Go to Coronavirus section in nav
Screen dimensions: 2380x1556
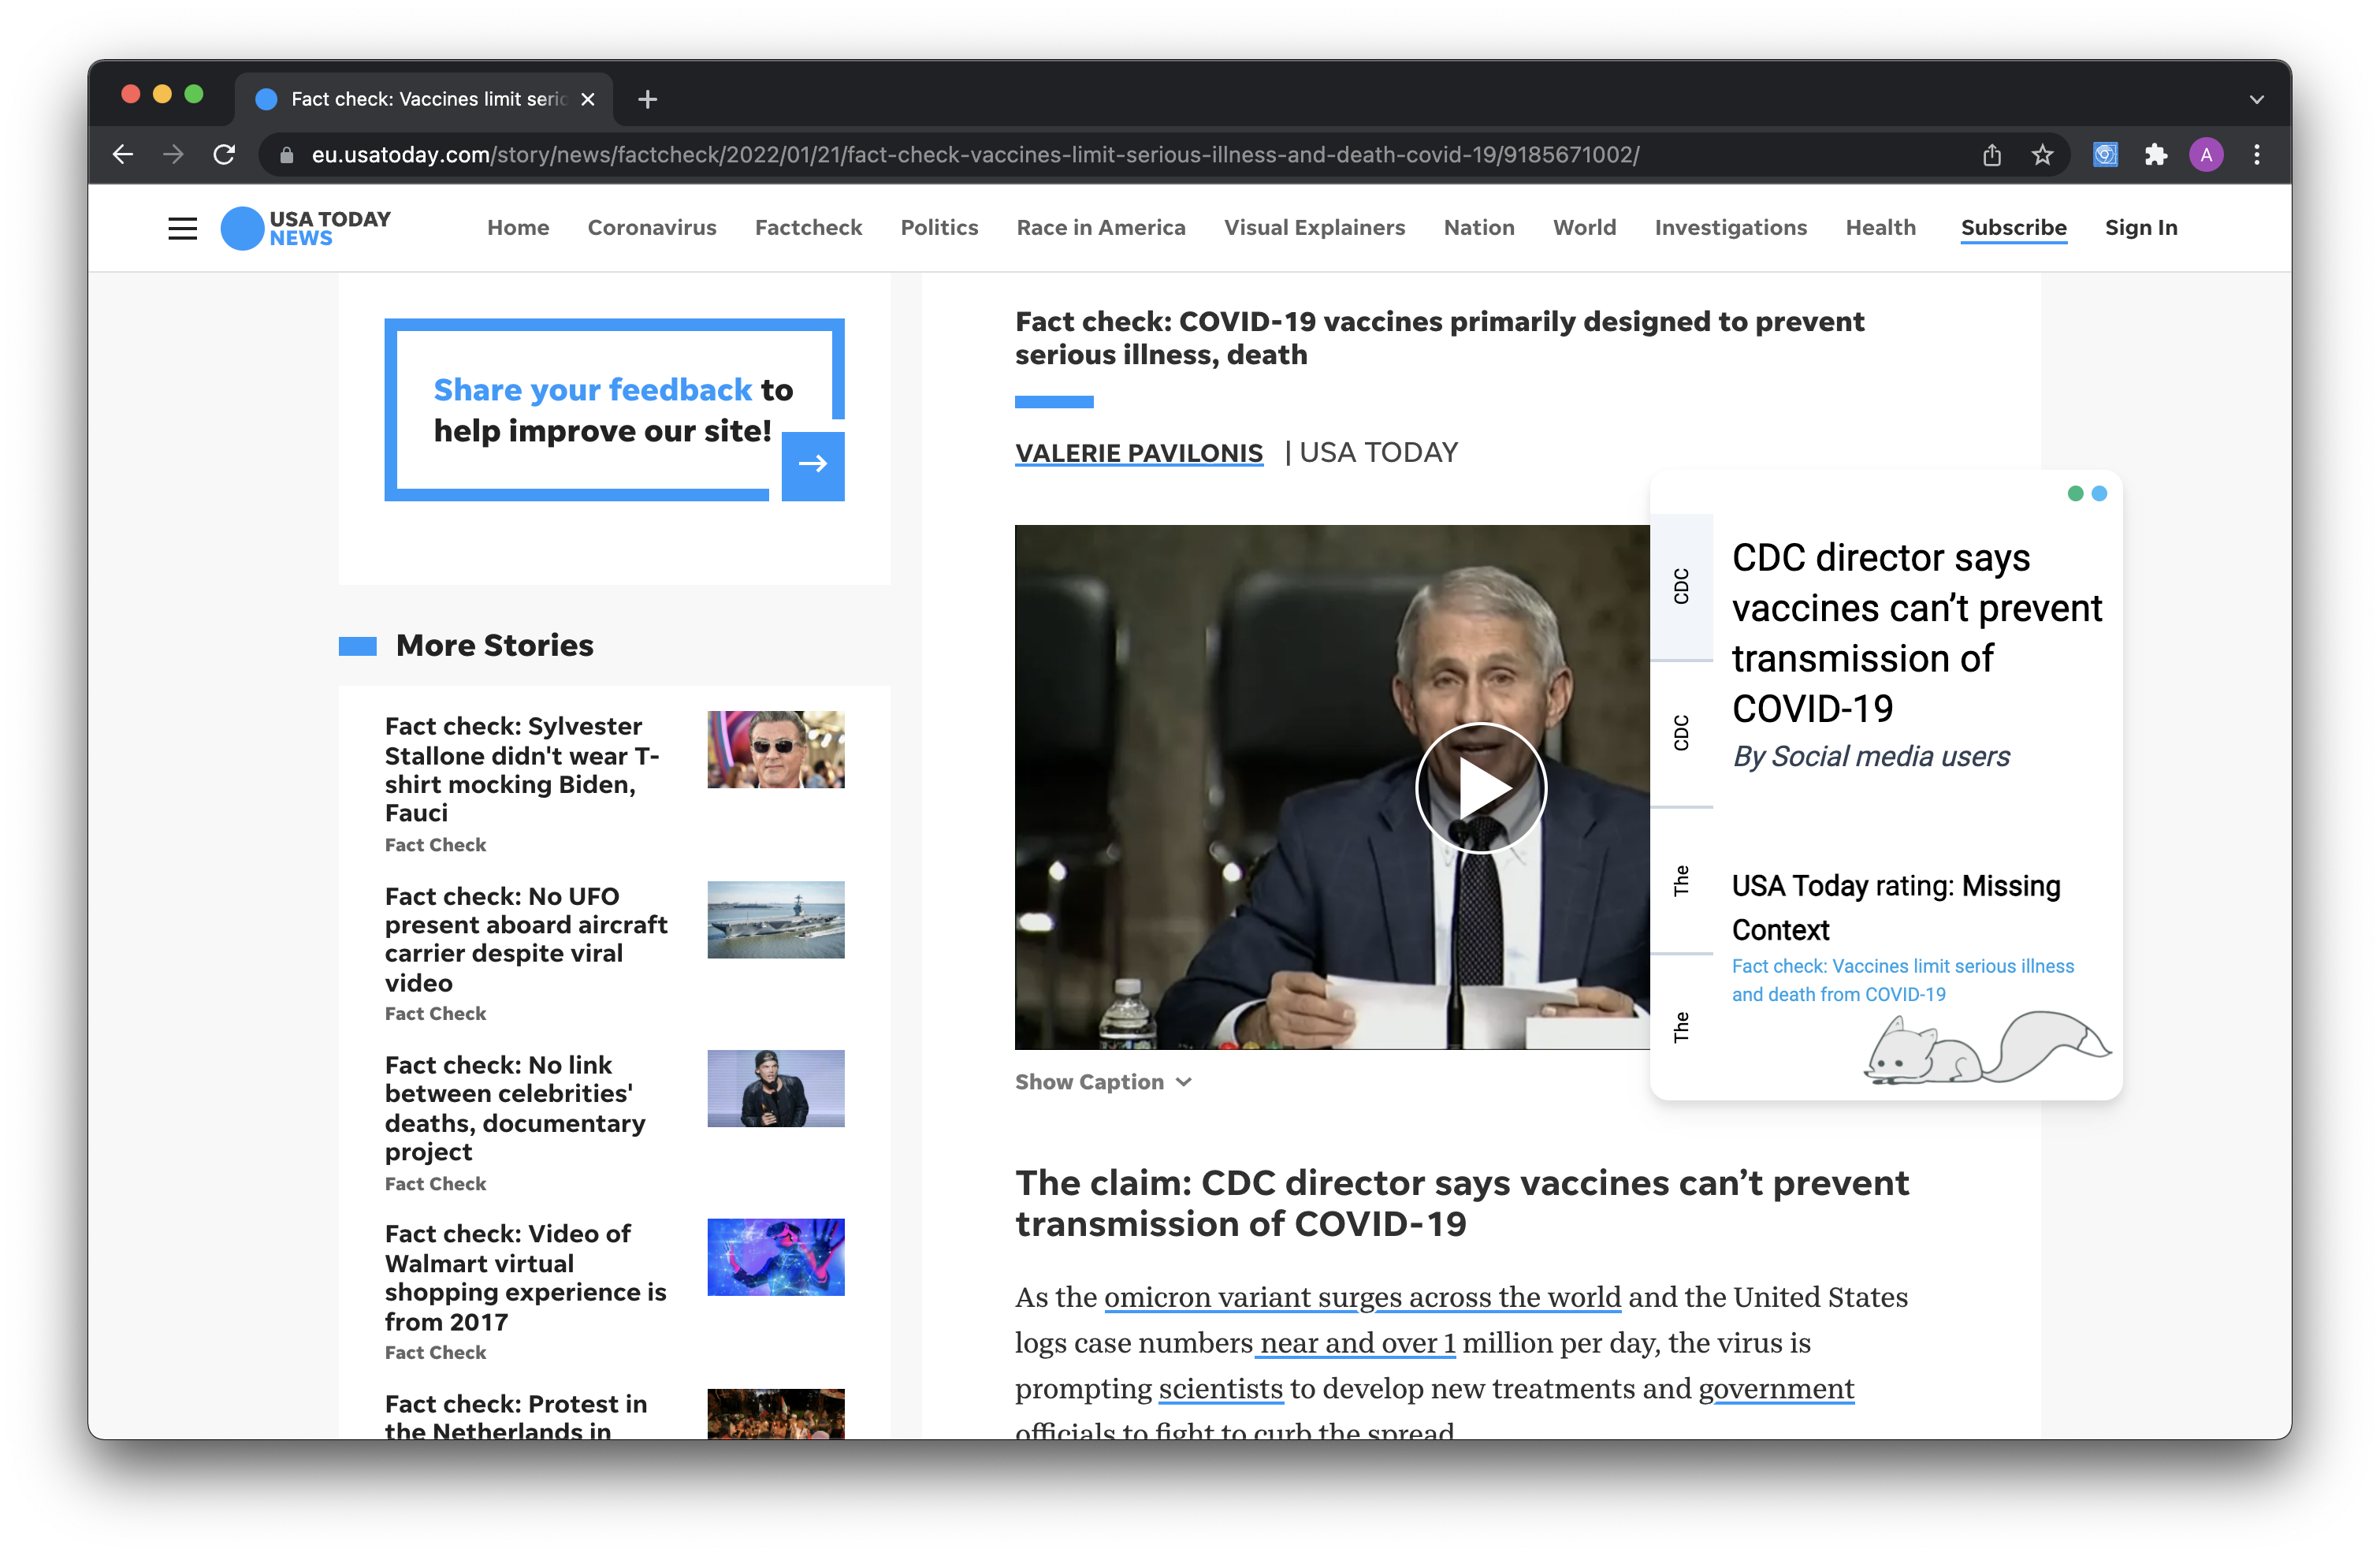pyautogui.click(x=651, y=228)
